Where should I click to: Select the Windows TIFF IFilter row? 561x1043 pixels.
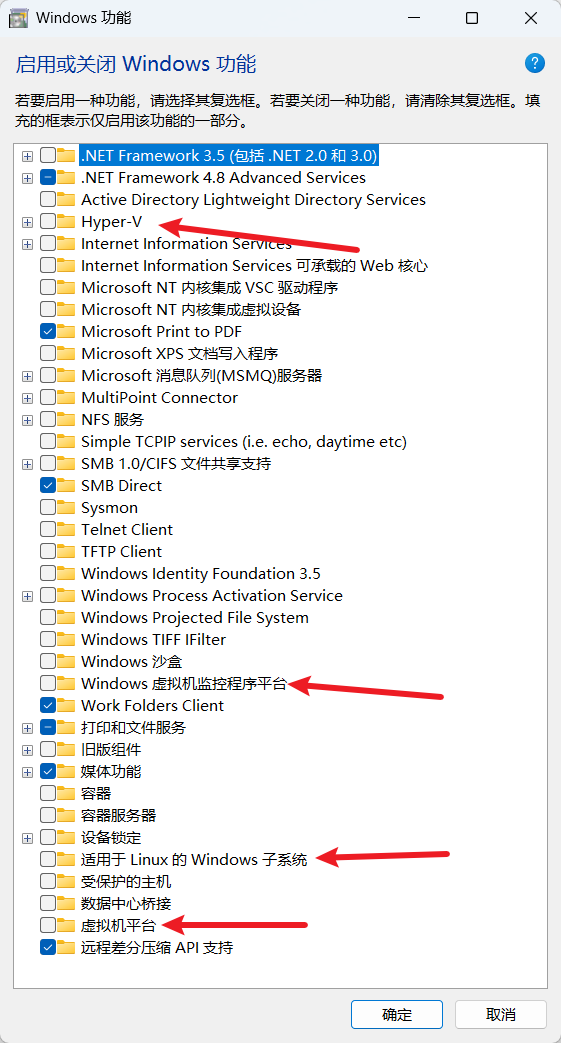tap(154, 639)
